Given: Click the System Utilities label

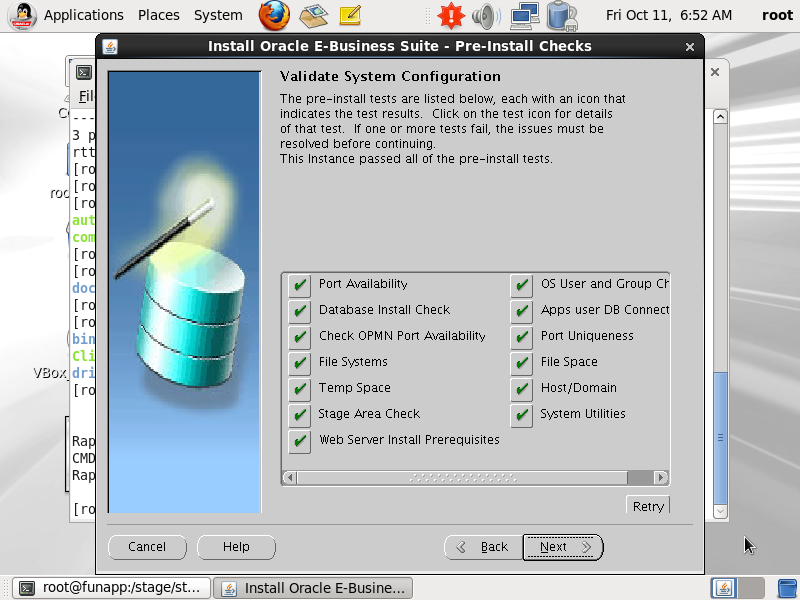Looking at the screenshot, I should 583,414.
